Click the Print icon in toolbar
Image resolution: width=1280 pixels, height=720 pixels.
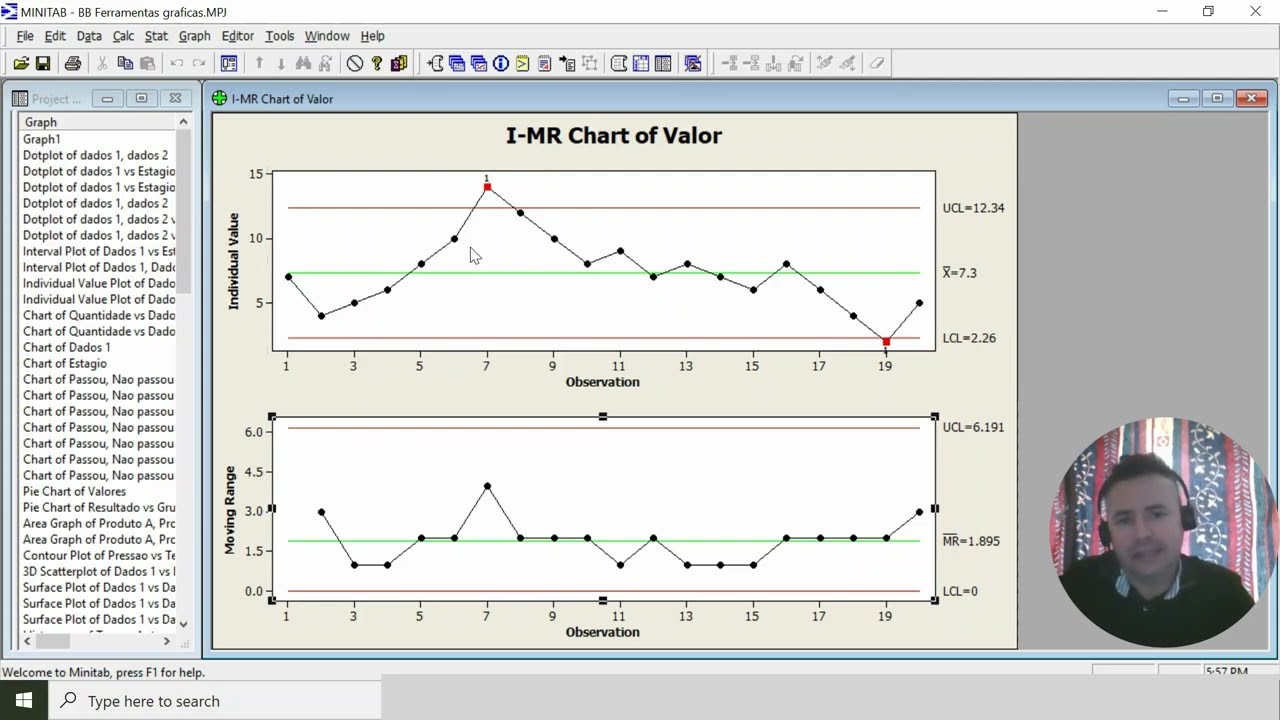72,63
